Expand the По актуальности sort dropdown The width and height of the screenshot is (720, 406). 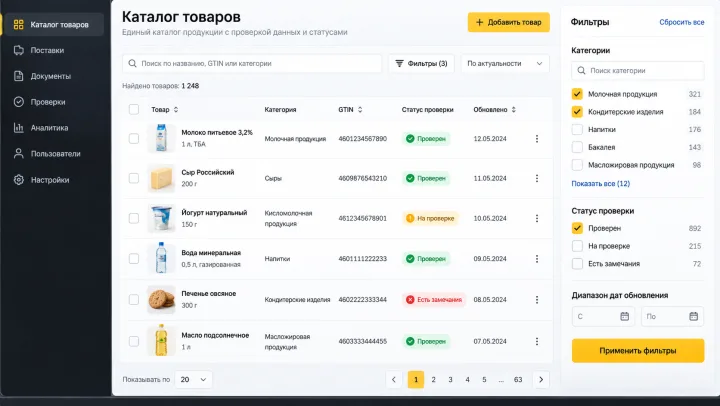click(505, 63)
